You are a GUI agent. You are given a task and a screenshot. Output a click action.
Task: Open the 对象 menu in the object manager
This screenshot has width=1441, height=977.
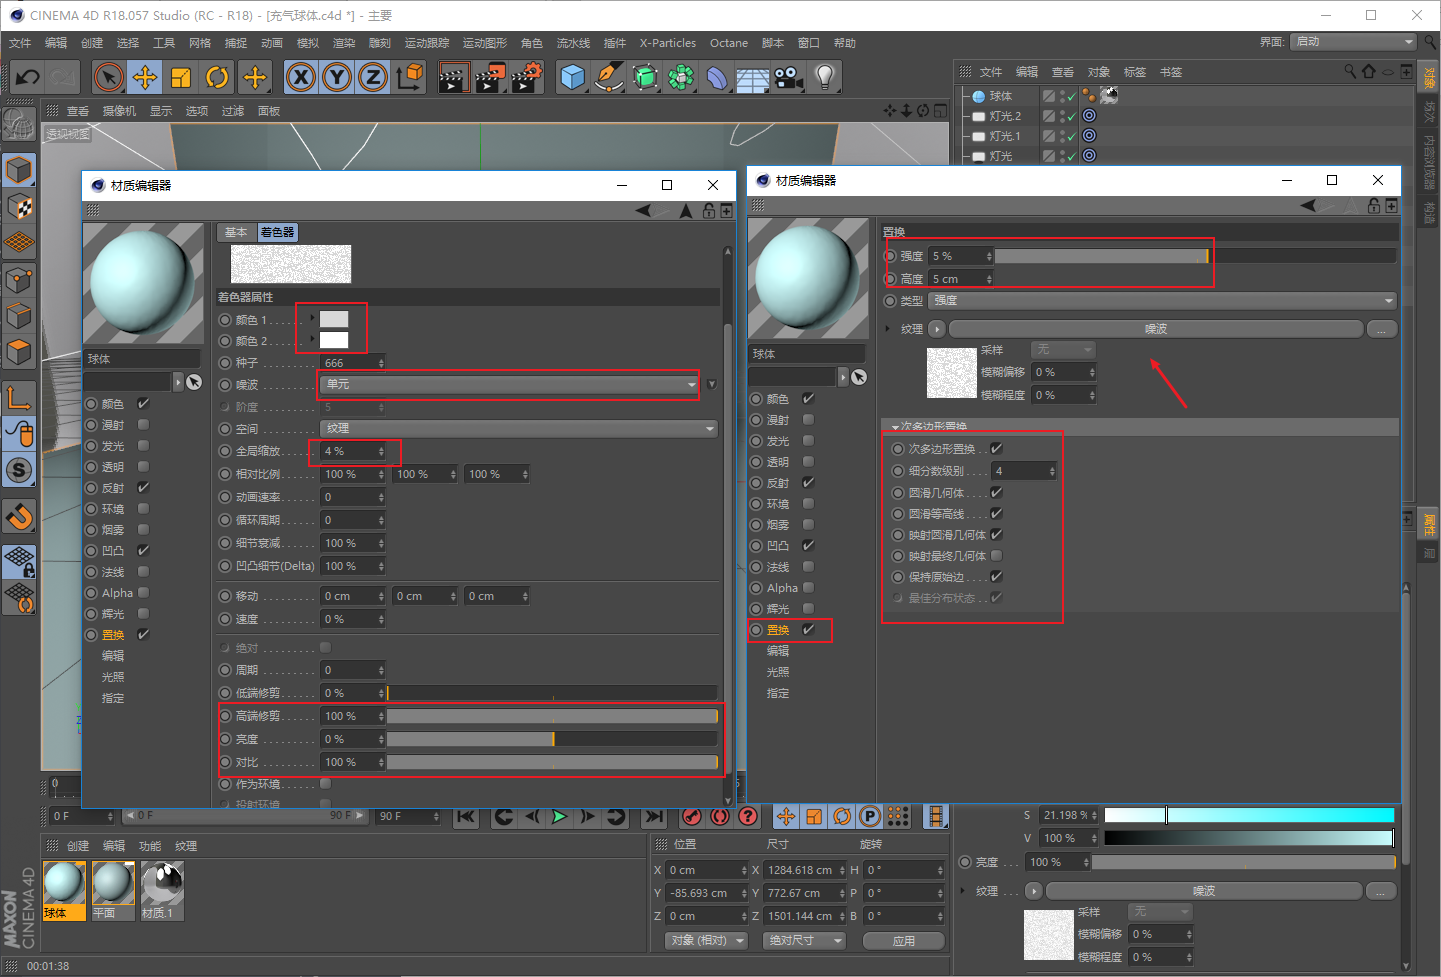[x=1098, y=72]
